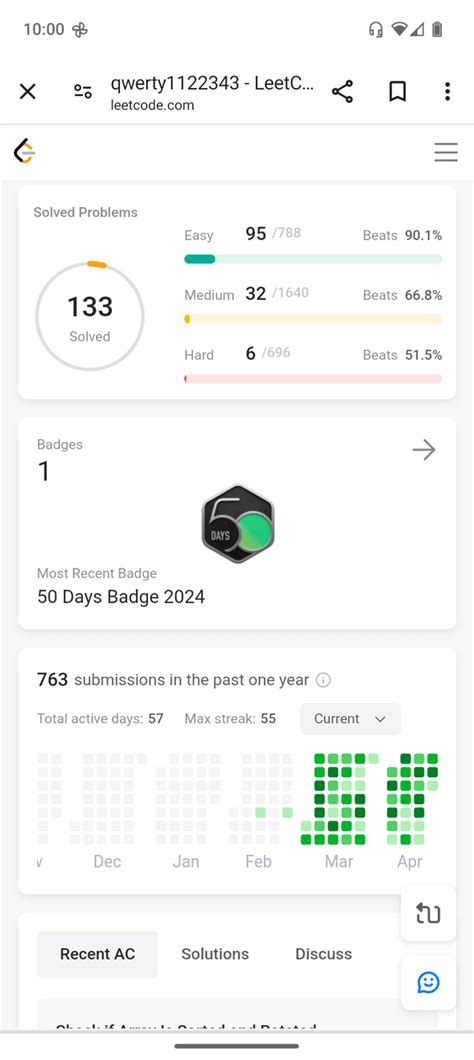Open the chat feedback smiley button
This screenshot has height=1060, width=474.
428,982
